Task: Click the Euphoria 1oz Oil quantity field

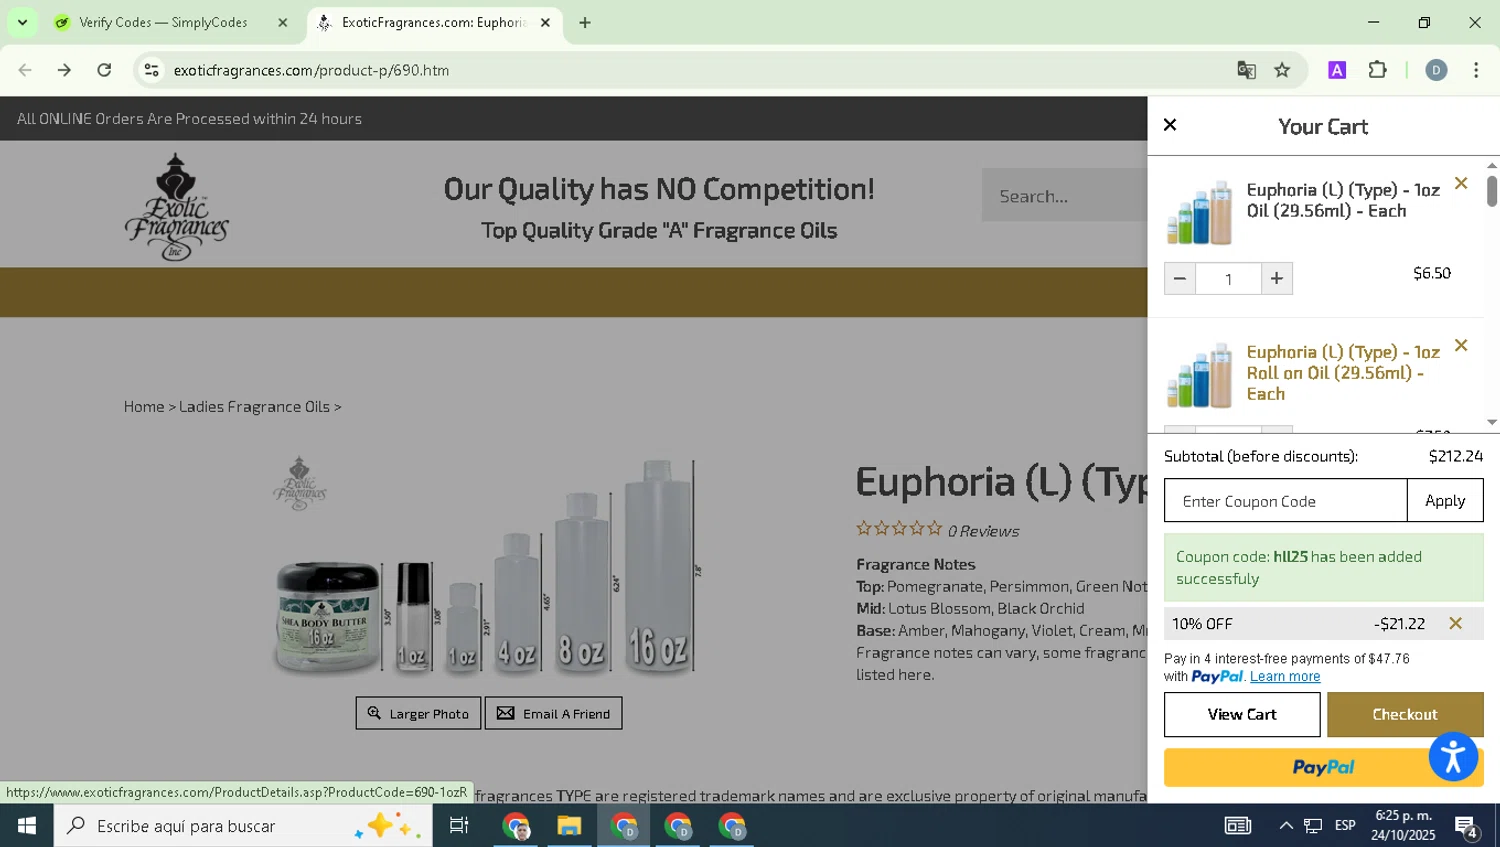Action: click(x=1229, y=279)
